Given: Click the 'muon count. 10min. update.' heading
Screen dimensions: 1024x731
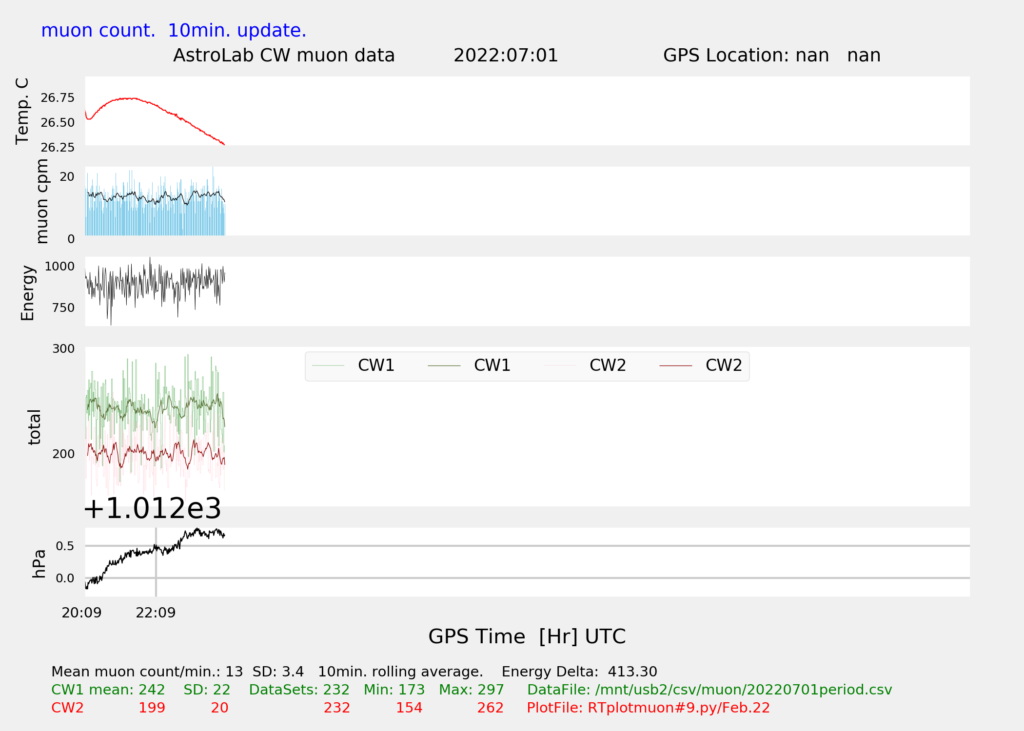Looking at the screenshot, I should pyautogui.click(x=174, y=31).
